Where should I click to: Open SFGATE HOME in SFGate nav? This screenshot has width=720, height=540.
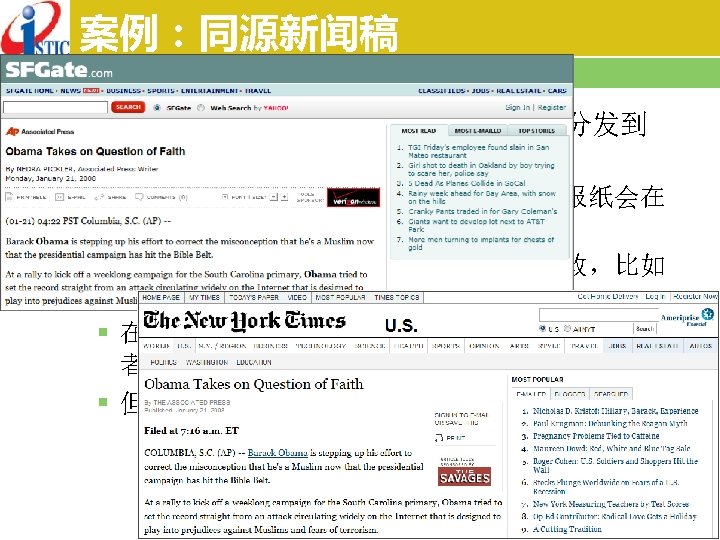30,91
